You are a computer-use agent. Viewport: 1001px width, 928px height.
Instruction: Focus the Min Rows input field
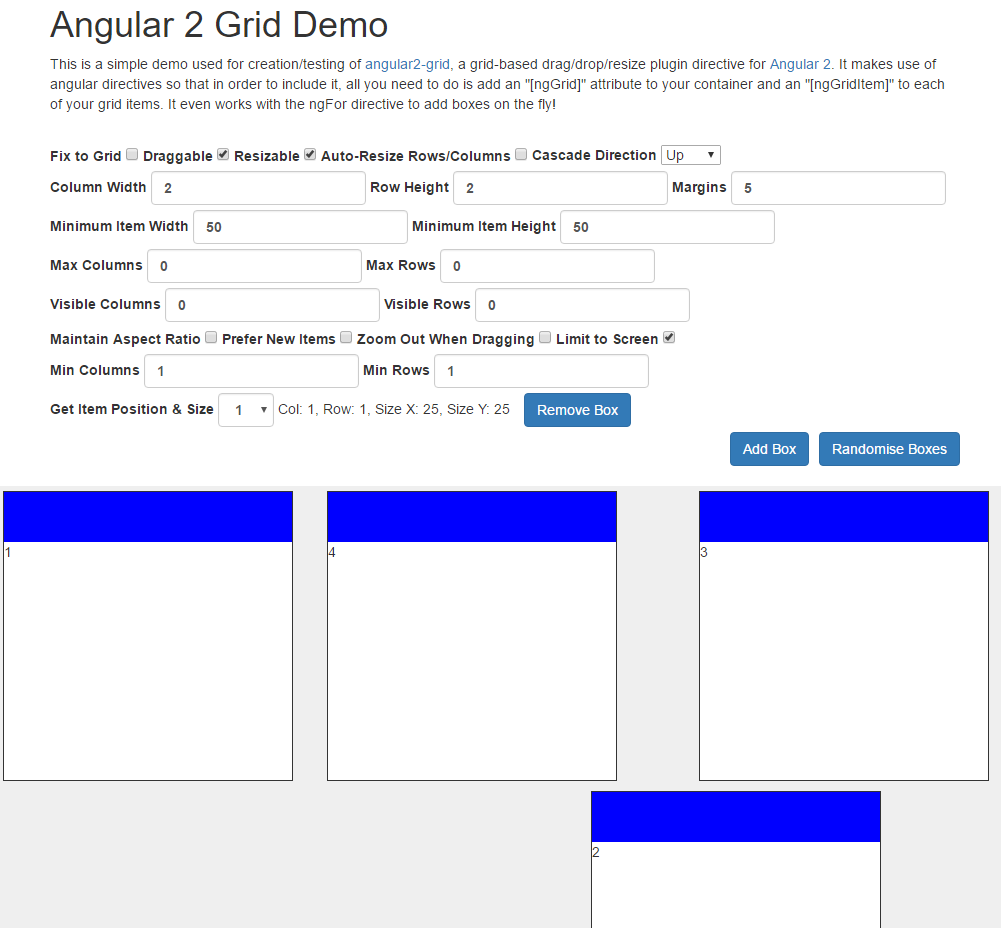click(x=541, y=371)
